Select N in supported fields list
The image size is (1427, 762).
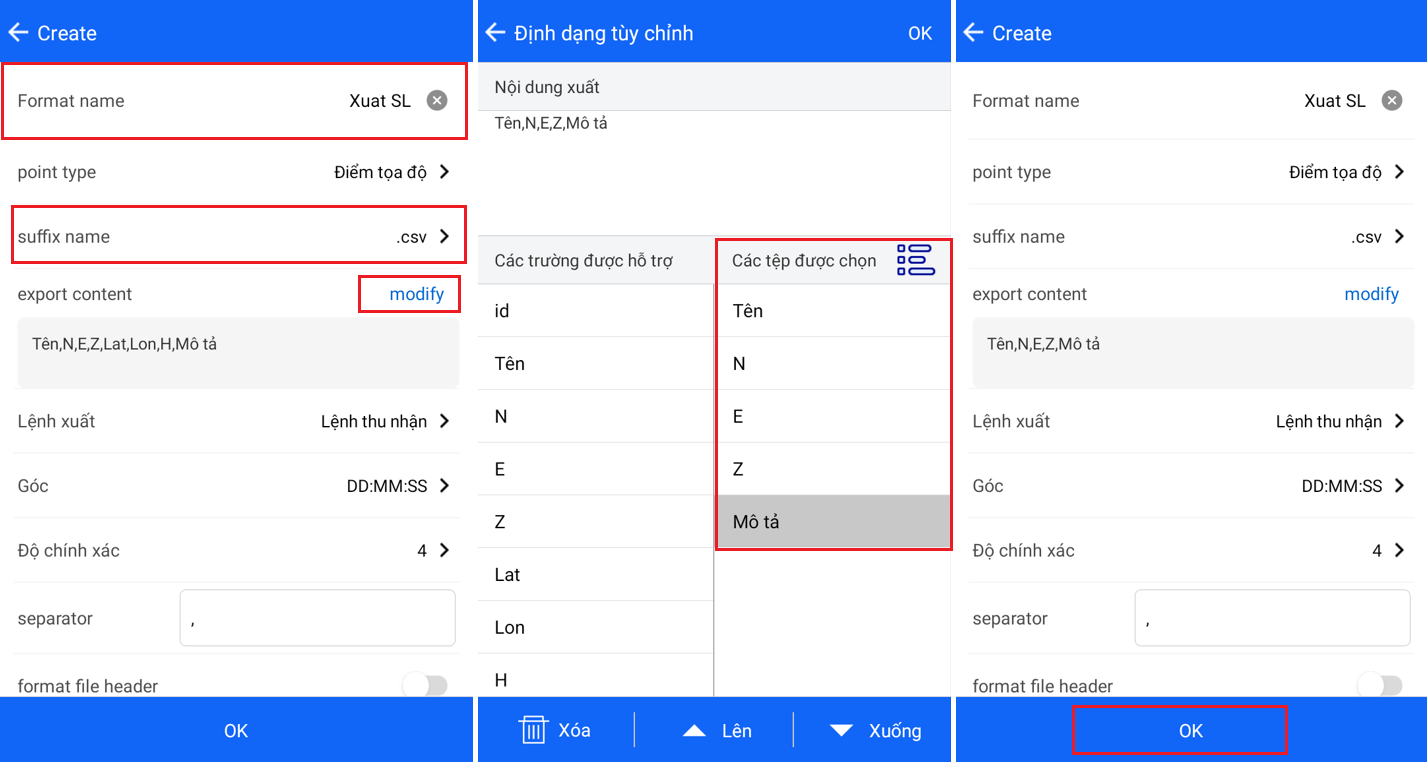(x=595, y=416)
